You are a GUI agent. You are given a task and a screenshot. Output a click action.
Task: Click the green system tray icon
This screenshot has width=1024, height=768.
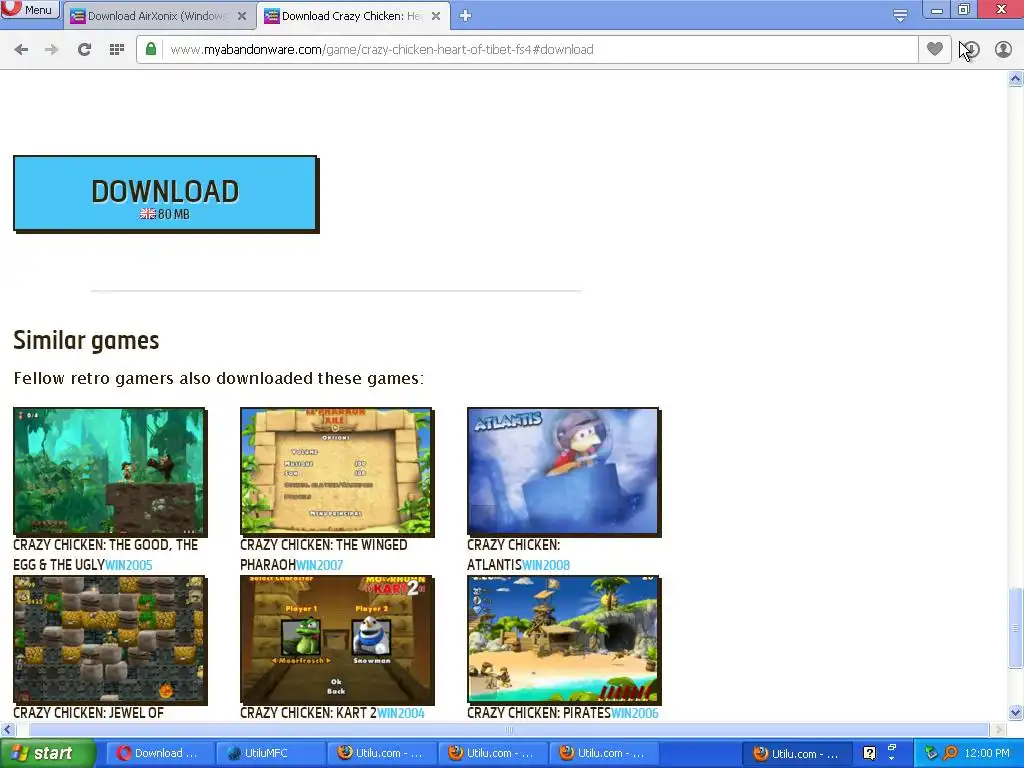931,754
